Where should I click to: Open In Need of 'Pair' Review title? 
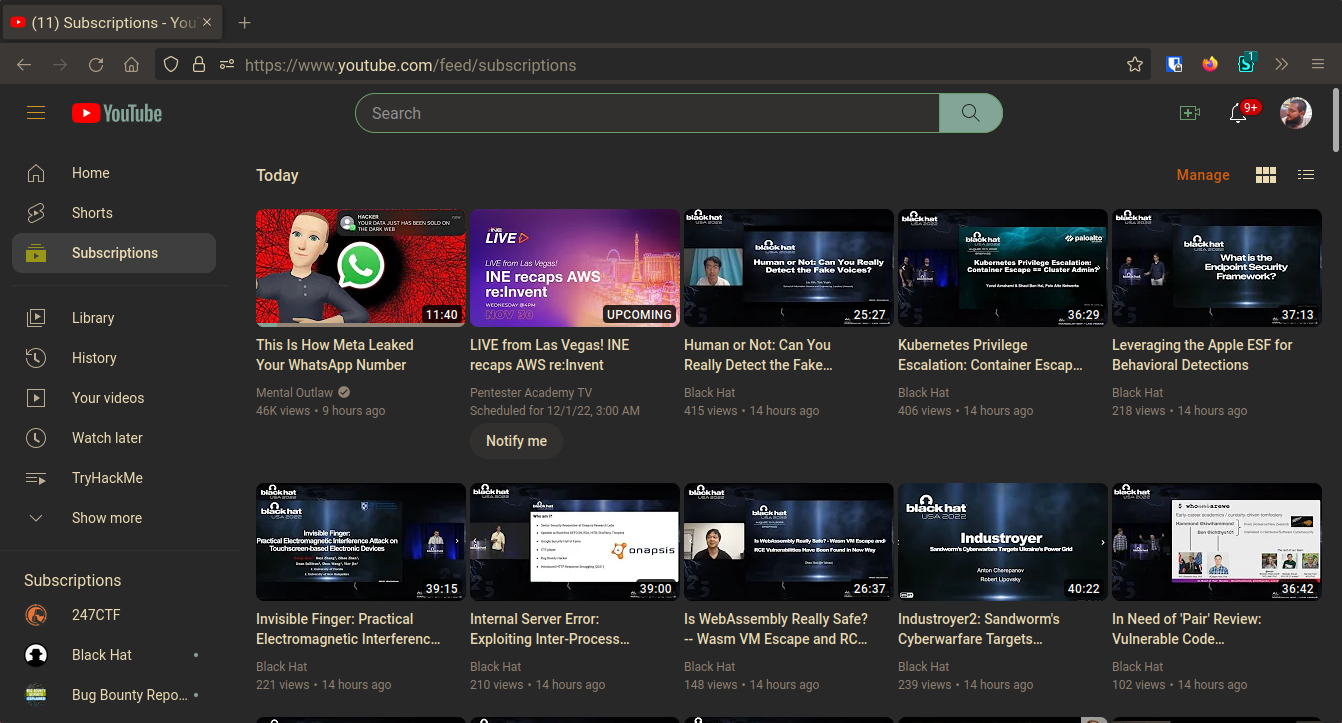tap(1186, 629)
